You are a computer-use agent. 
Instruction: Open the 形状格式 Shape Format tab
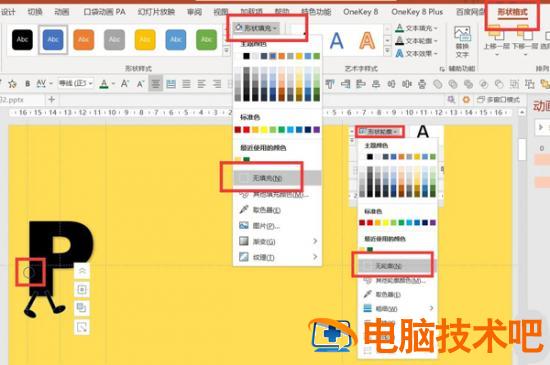512,12
